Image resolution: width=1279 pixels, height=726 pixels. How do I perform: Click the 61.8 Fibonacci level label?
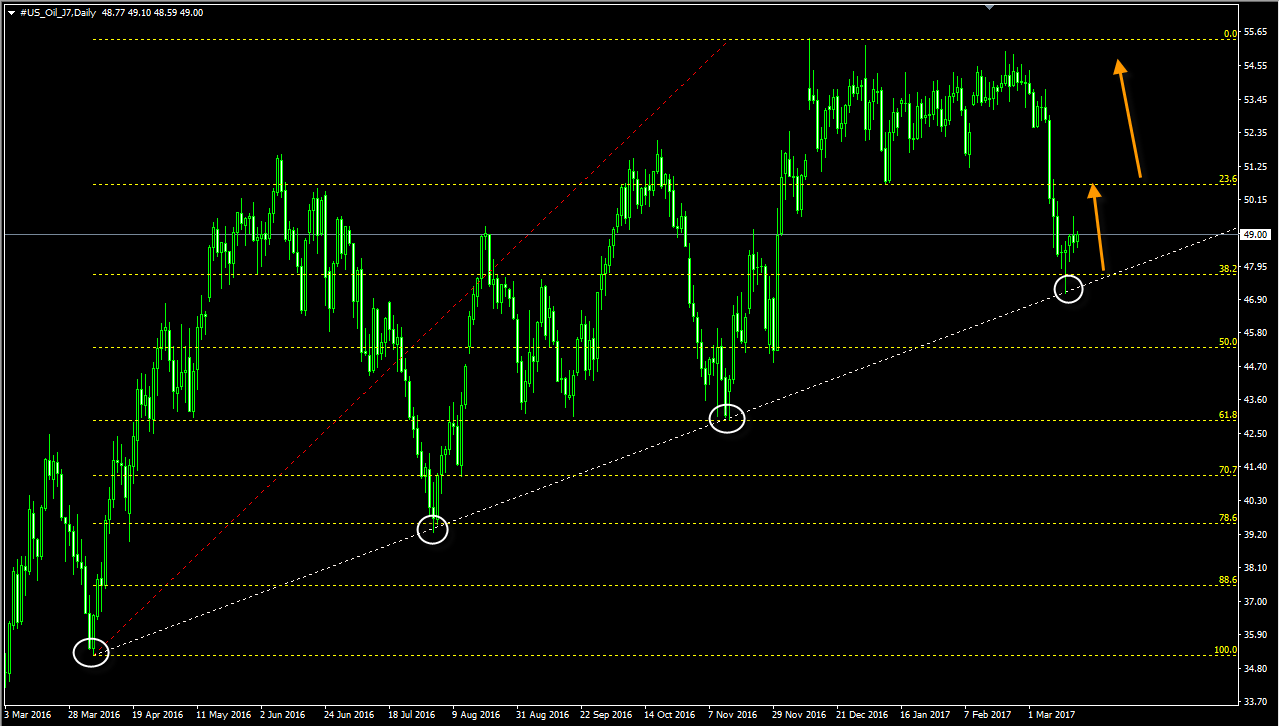click(1229, 414)
